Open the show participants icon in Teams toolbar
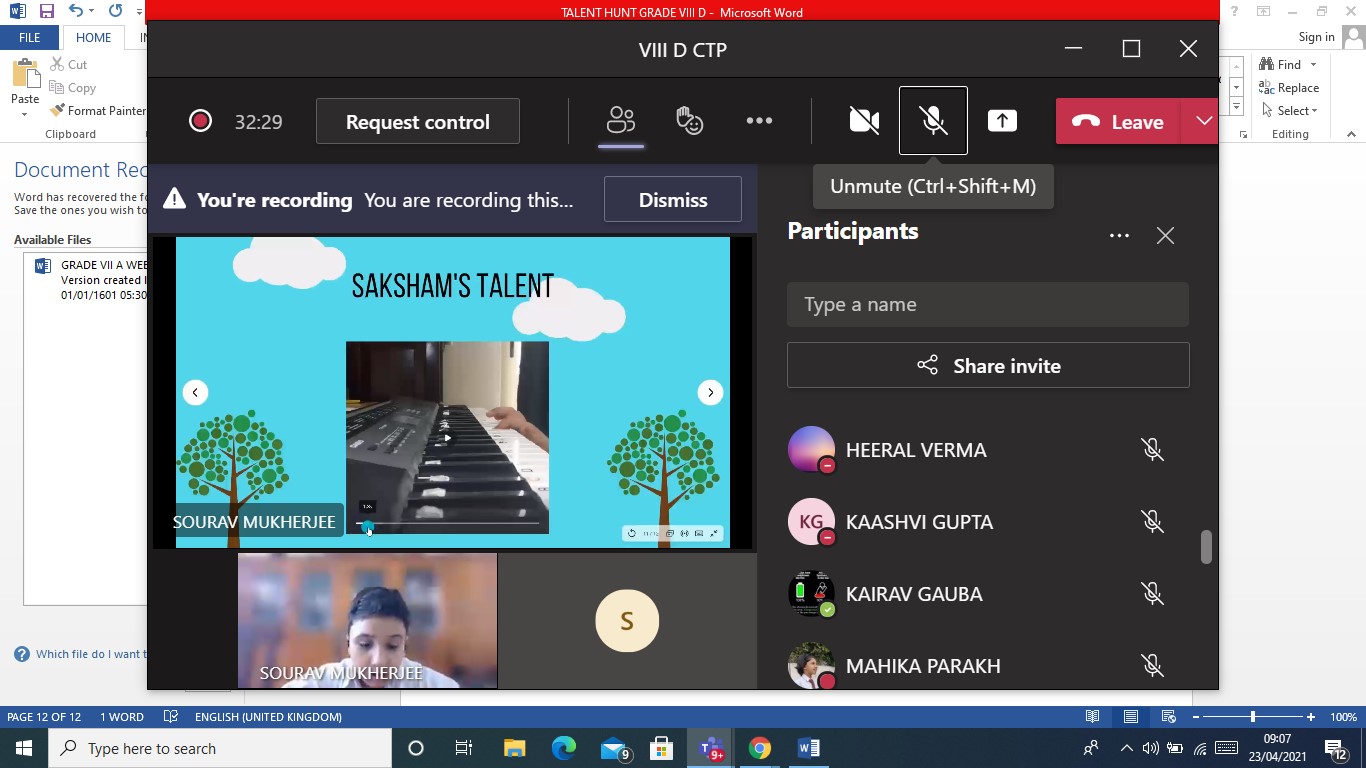The height and width of the screenshot is (768, 1366). 621,121
